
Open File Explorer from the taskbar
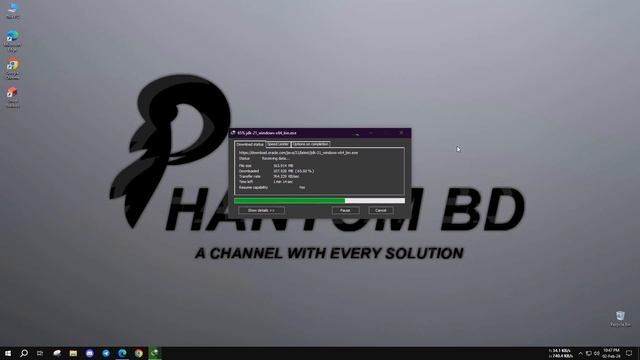[x=73, y=353]
